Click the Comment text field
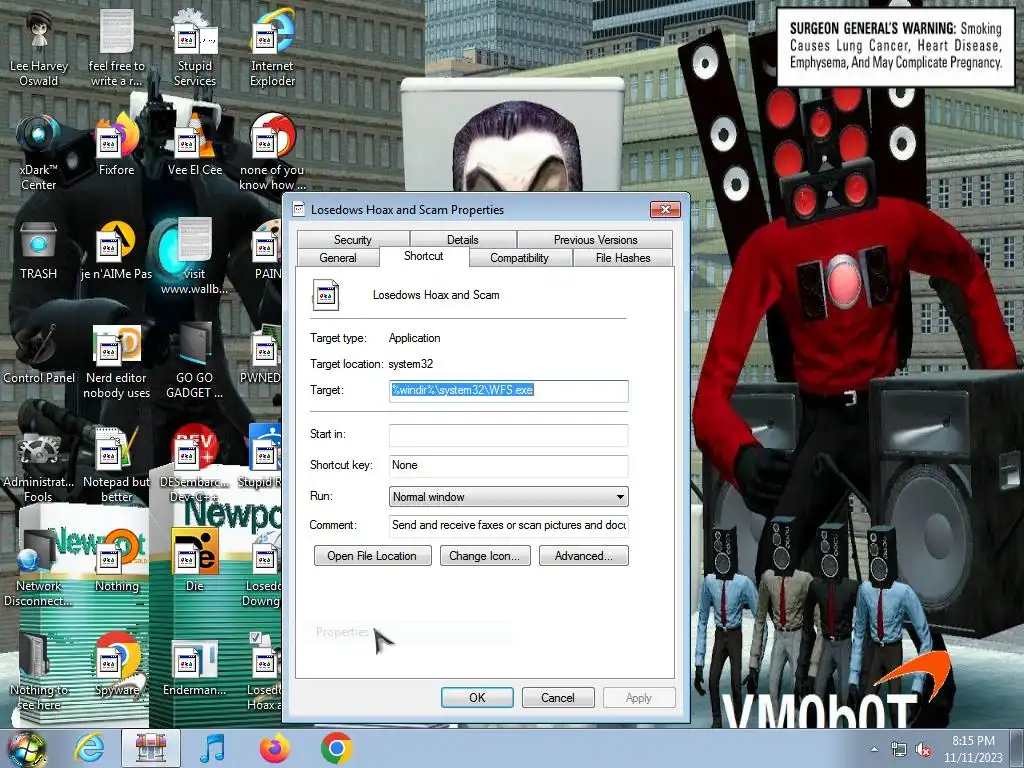 (509, 525)
